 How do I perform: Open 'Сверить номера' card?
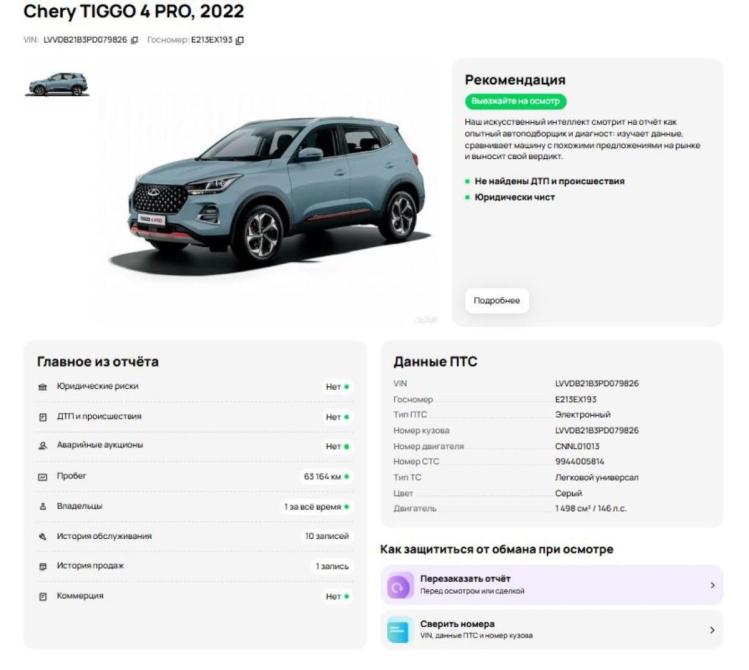click(552, 630)
